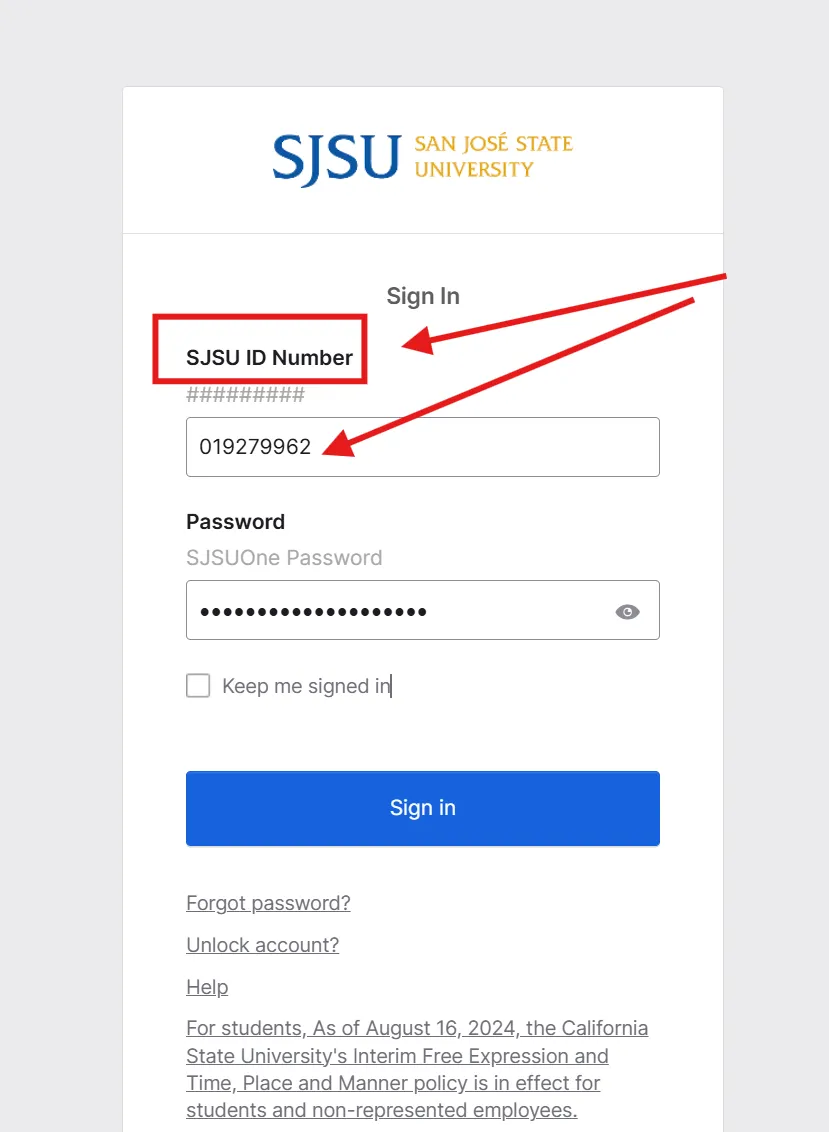Viewport: 829px width, 1132px height.
Task: Submit with the blue Sign in button
Action: point(422,808)
